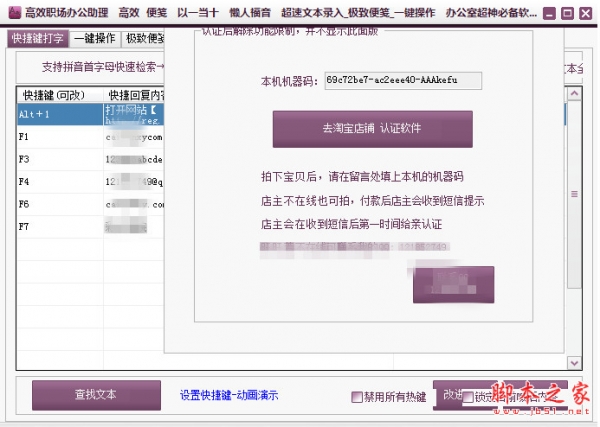Select the F1 shortcut row
This screenshot has width=600, height=427.
coord(91,137)
